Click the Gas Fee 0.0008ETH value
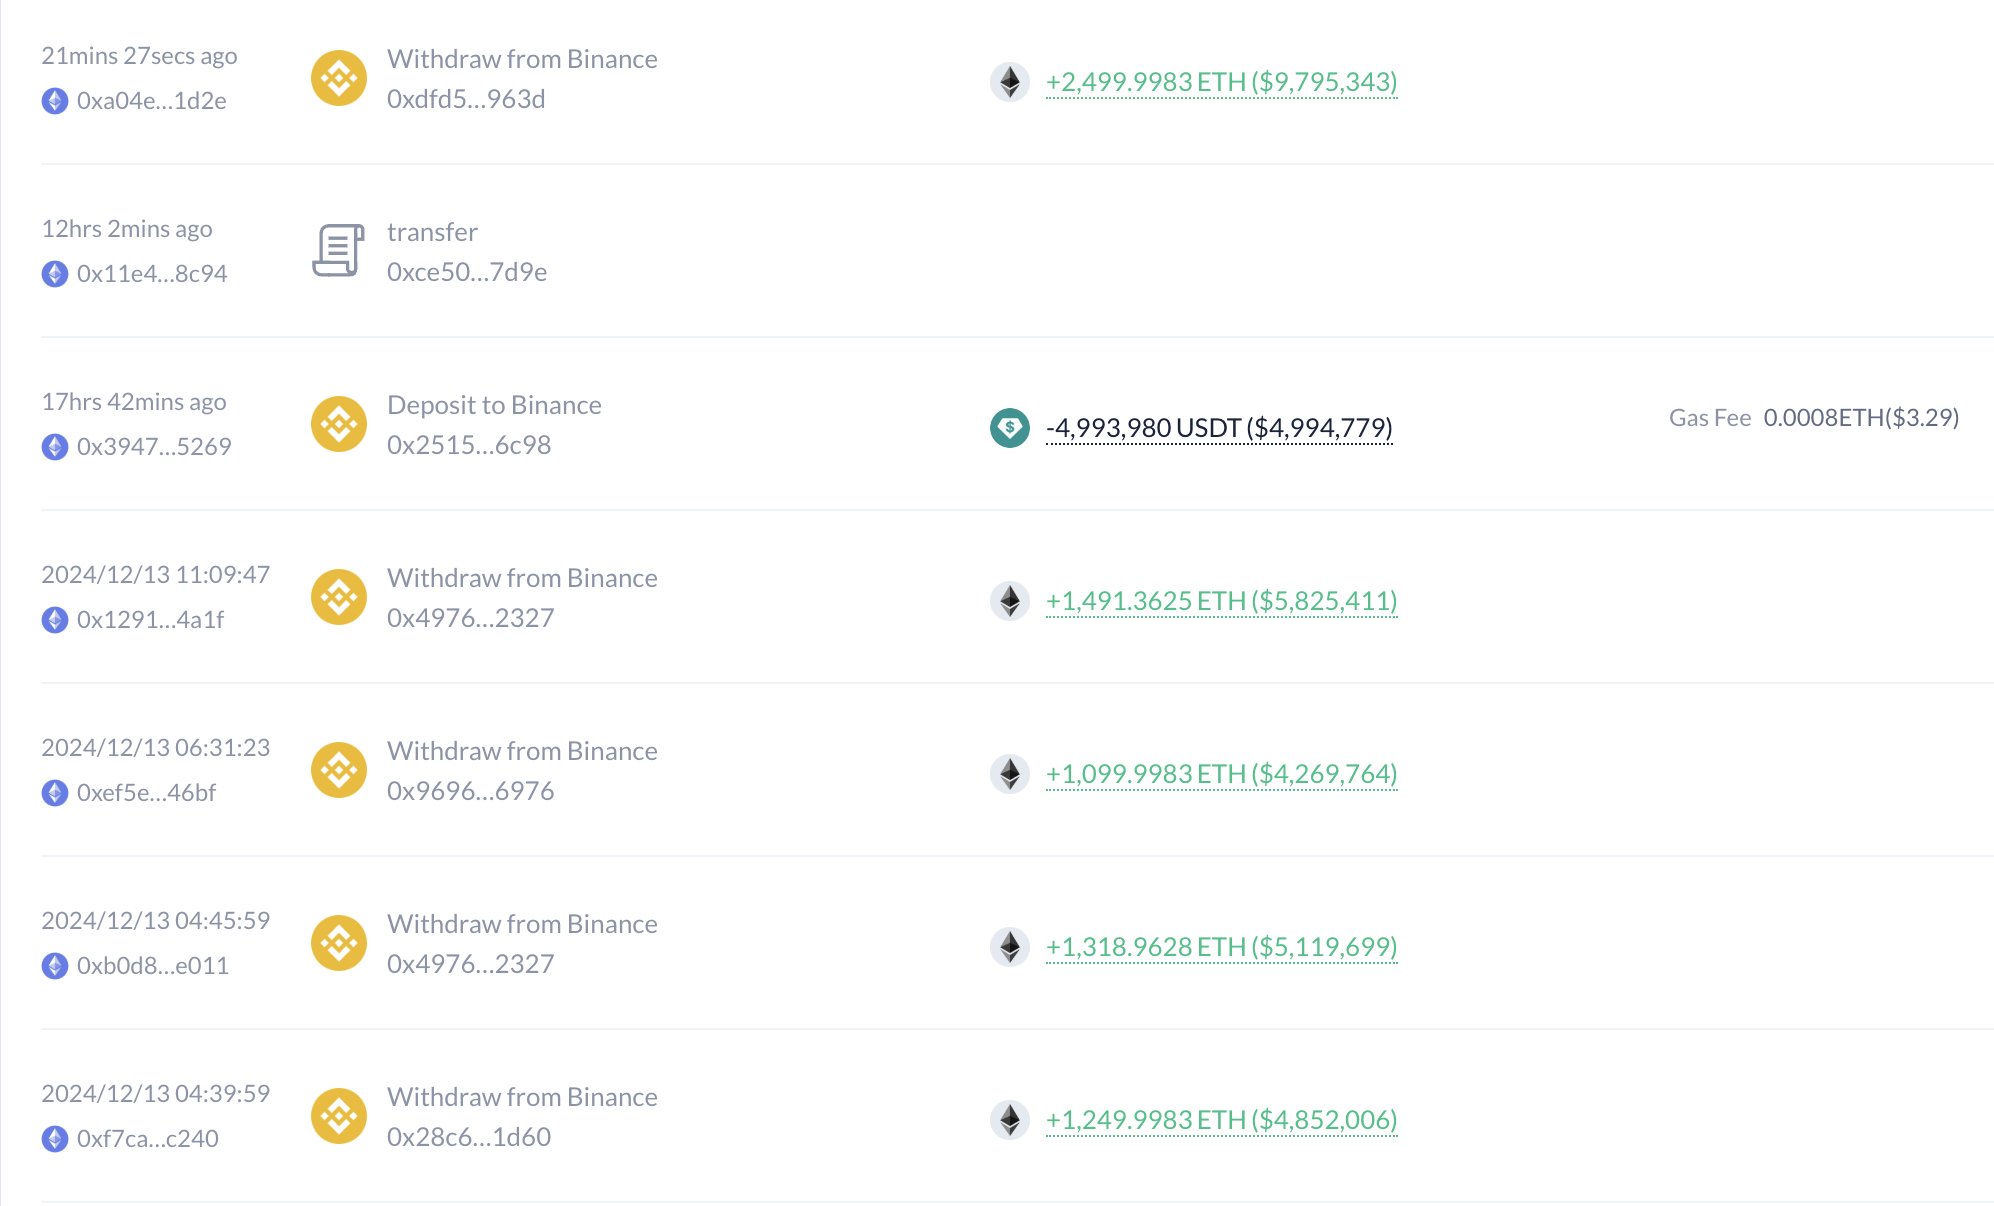Image resolution: width=1994 pixels, height=1206 pixels. pos(1860,418)
